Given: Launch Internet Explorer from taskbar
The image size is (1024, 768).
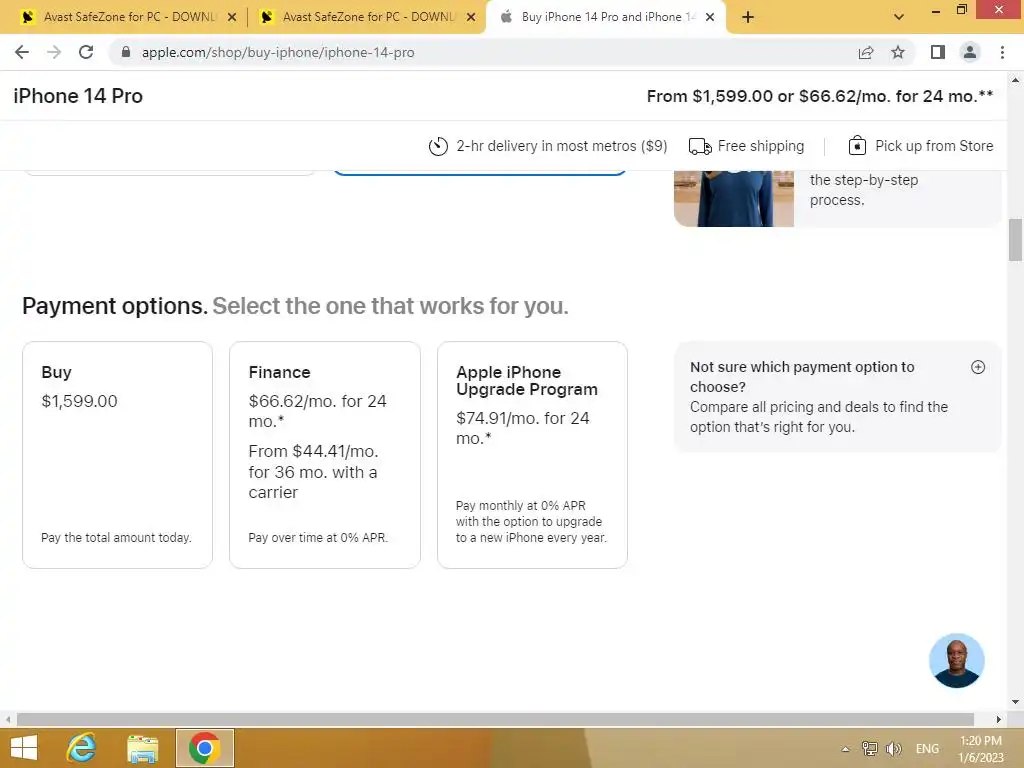Looking at the screenshot, I should (x=82, y=748).
